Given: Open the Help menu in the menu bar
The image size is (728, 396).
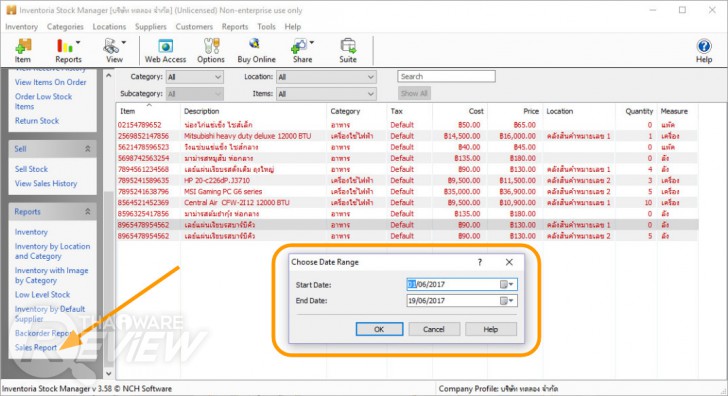Looking at the screenshot, I should pos(292,27).
